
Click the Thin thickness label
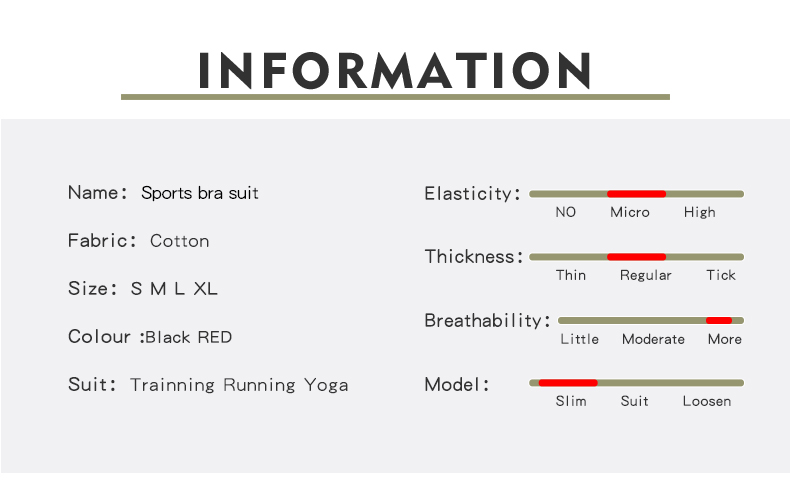(x=571, y=275)
